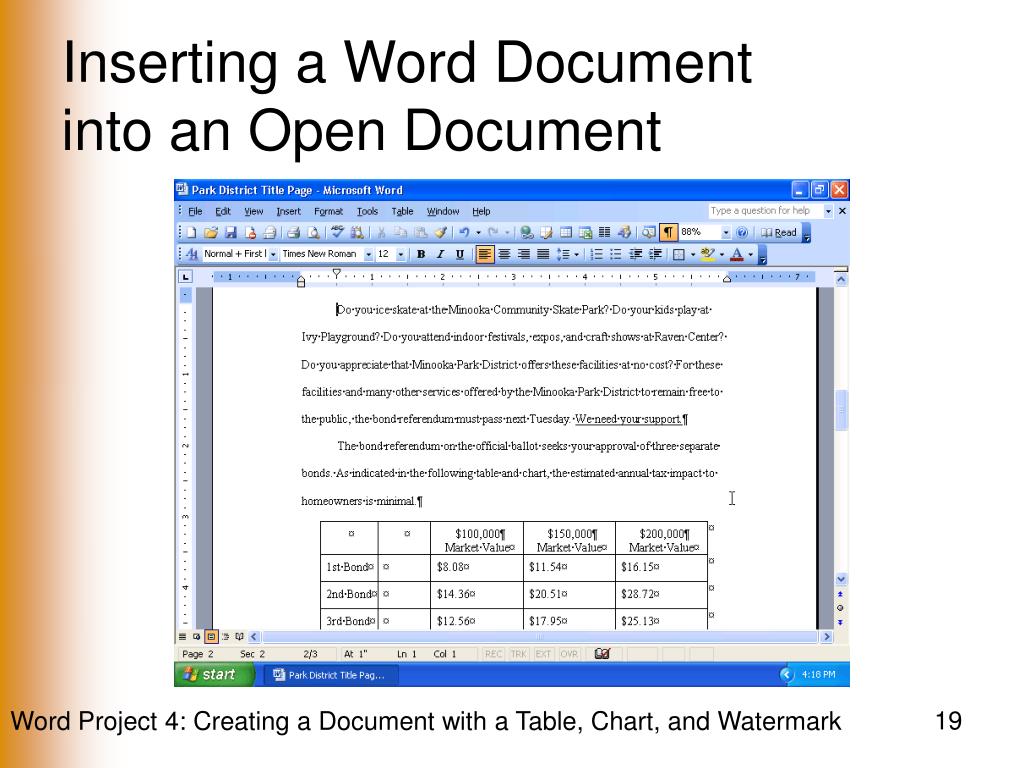The image size is (1024, 768).
Task: Click the Read button in the toolbar
Action: [779, 232]
